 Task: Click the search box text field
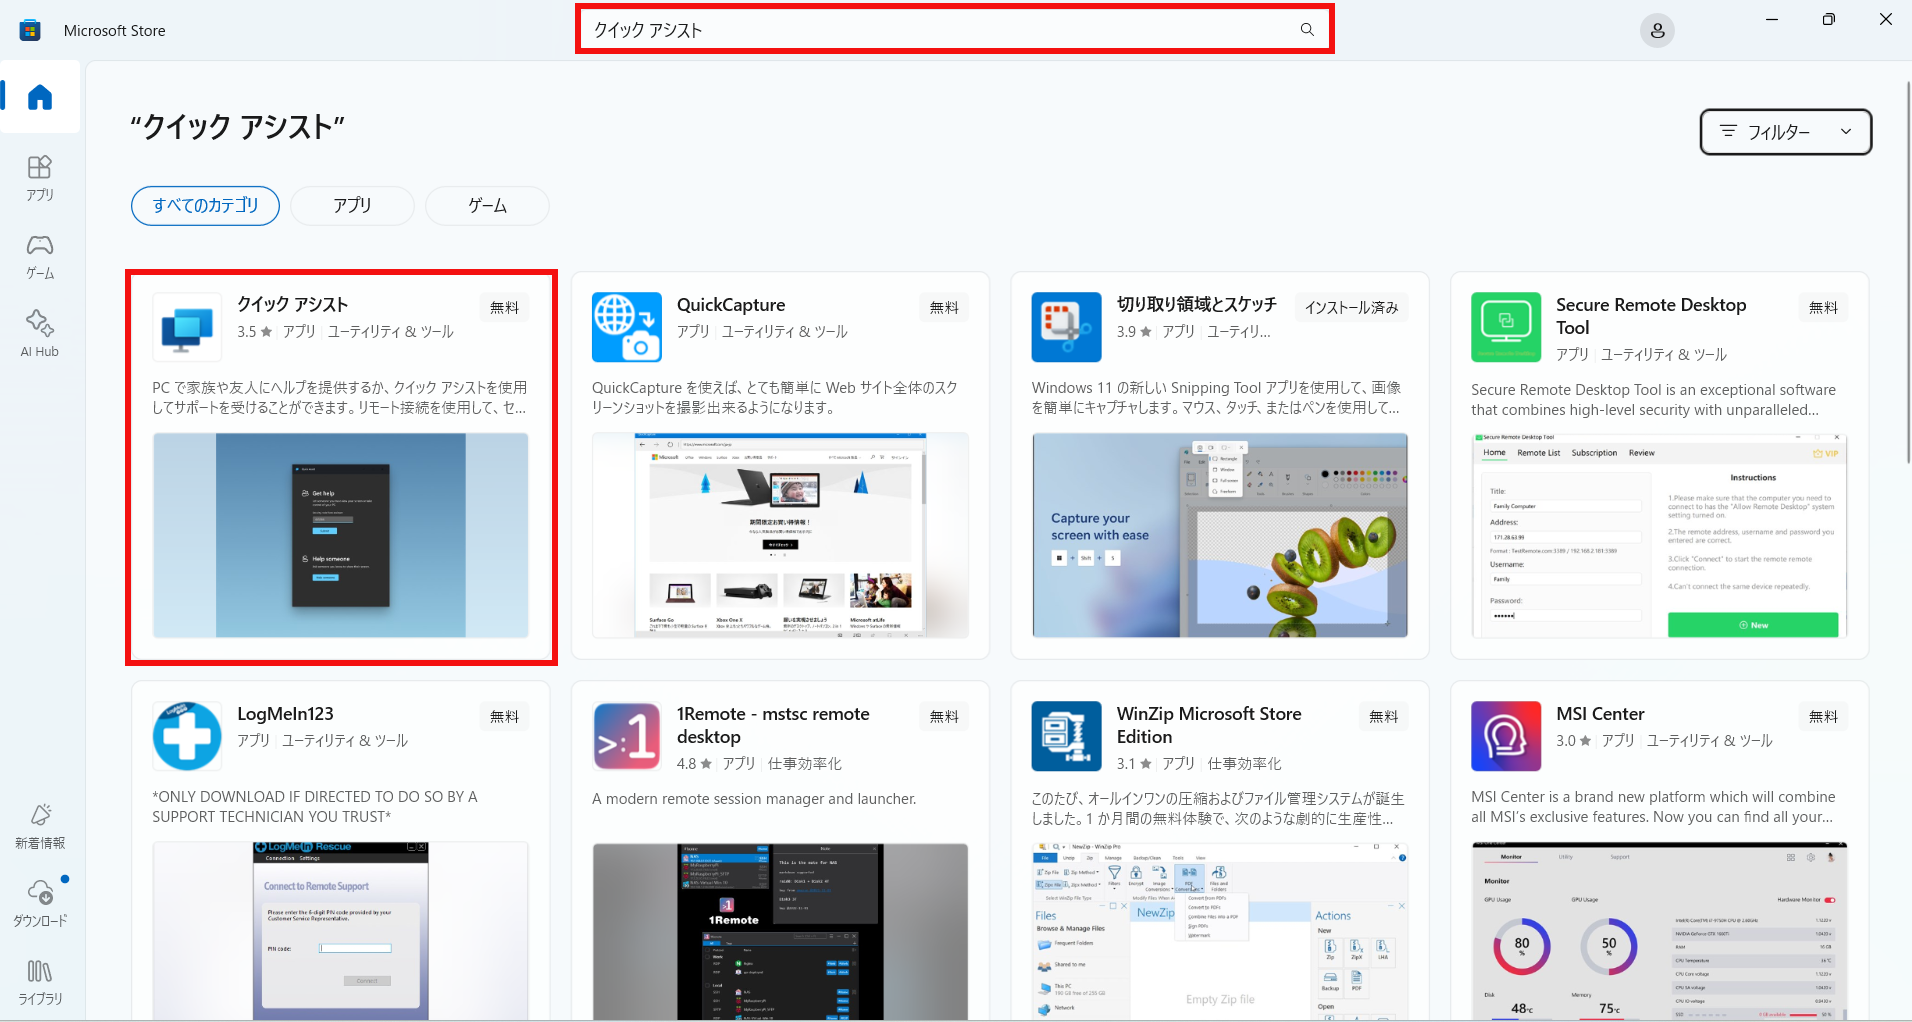[x=940, y=30]
